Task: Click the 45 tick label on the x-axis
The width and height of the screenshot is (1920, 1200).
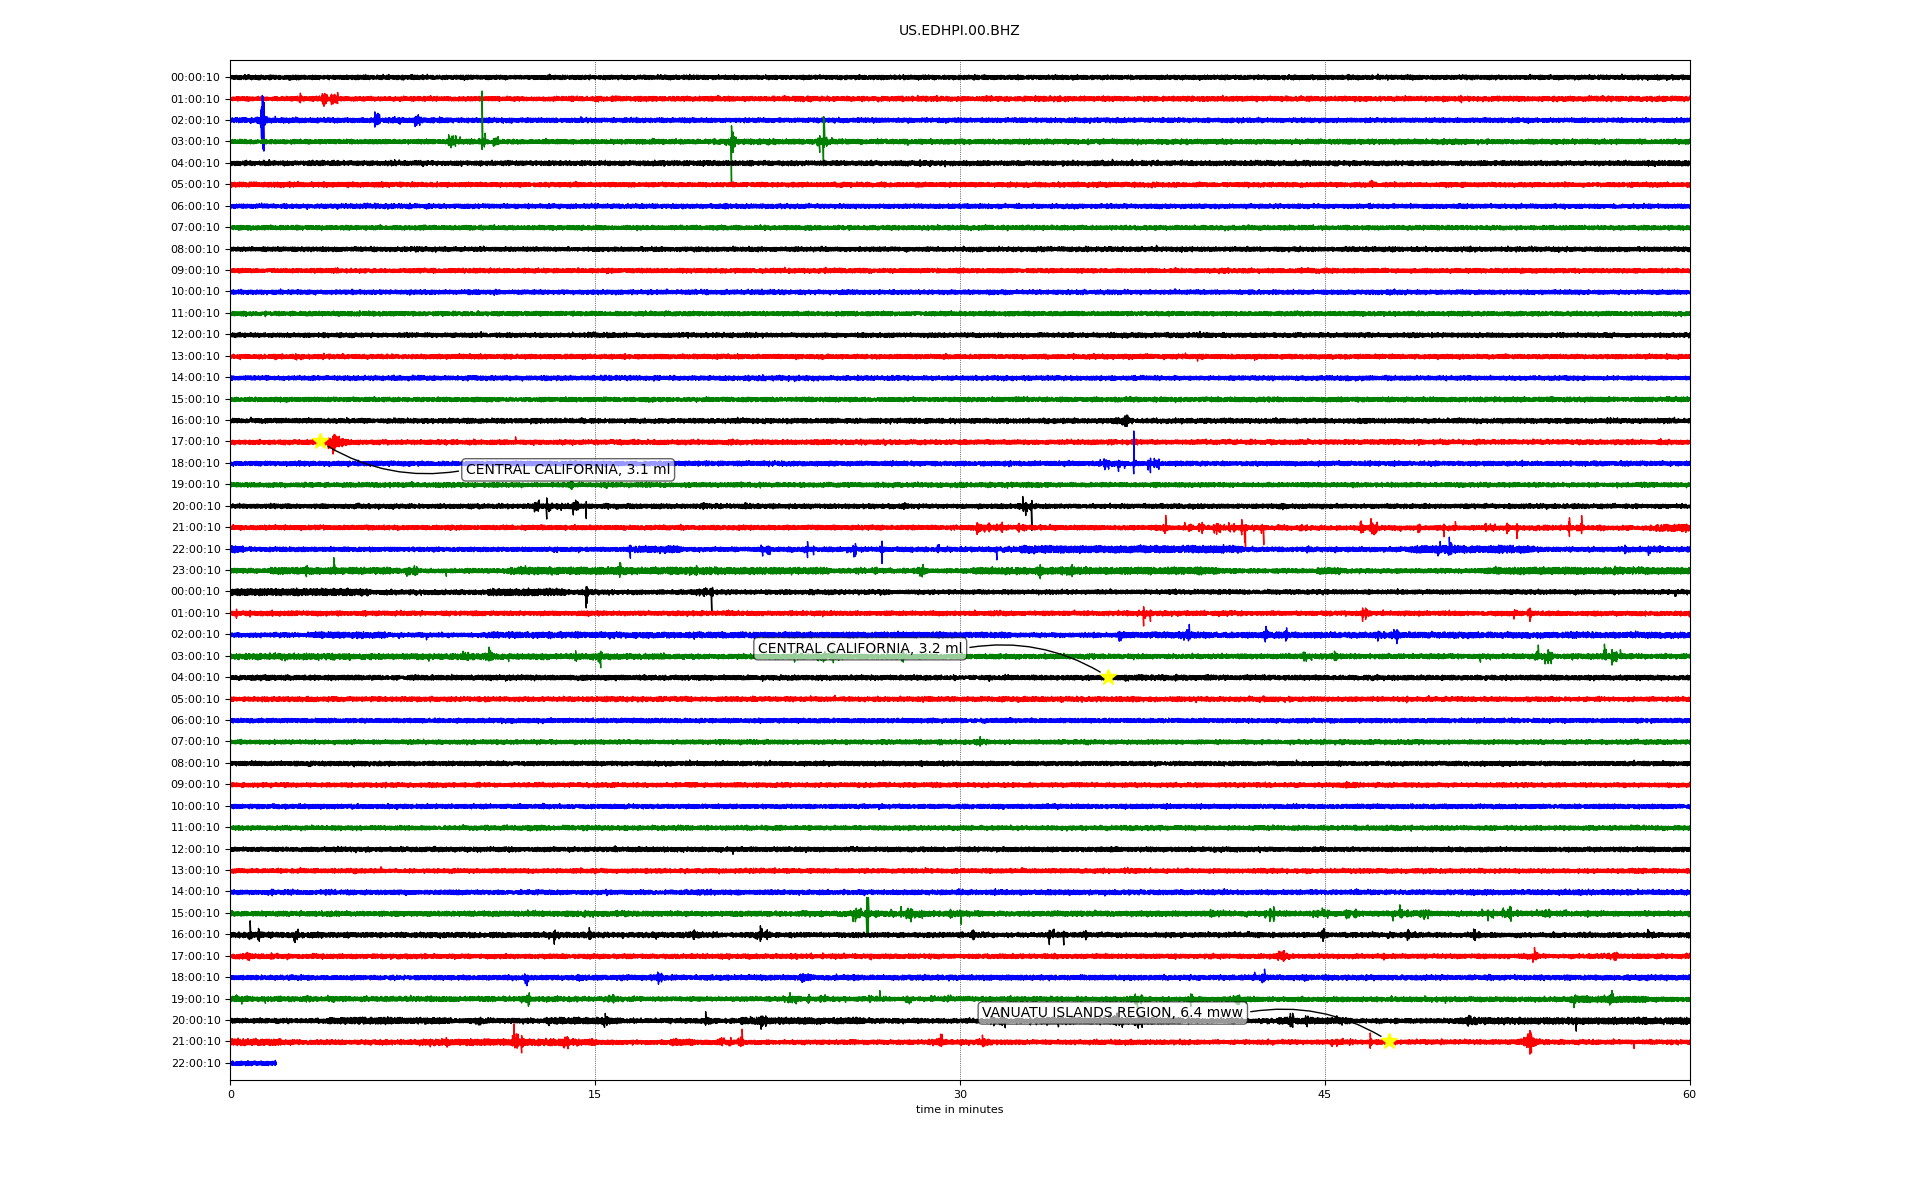Action: [1325, 1094]
